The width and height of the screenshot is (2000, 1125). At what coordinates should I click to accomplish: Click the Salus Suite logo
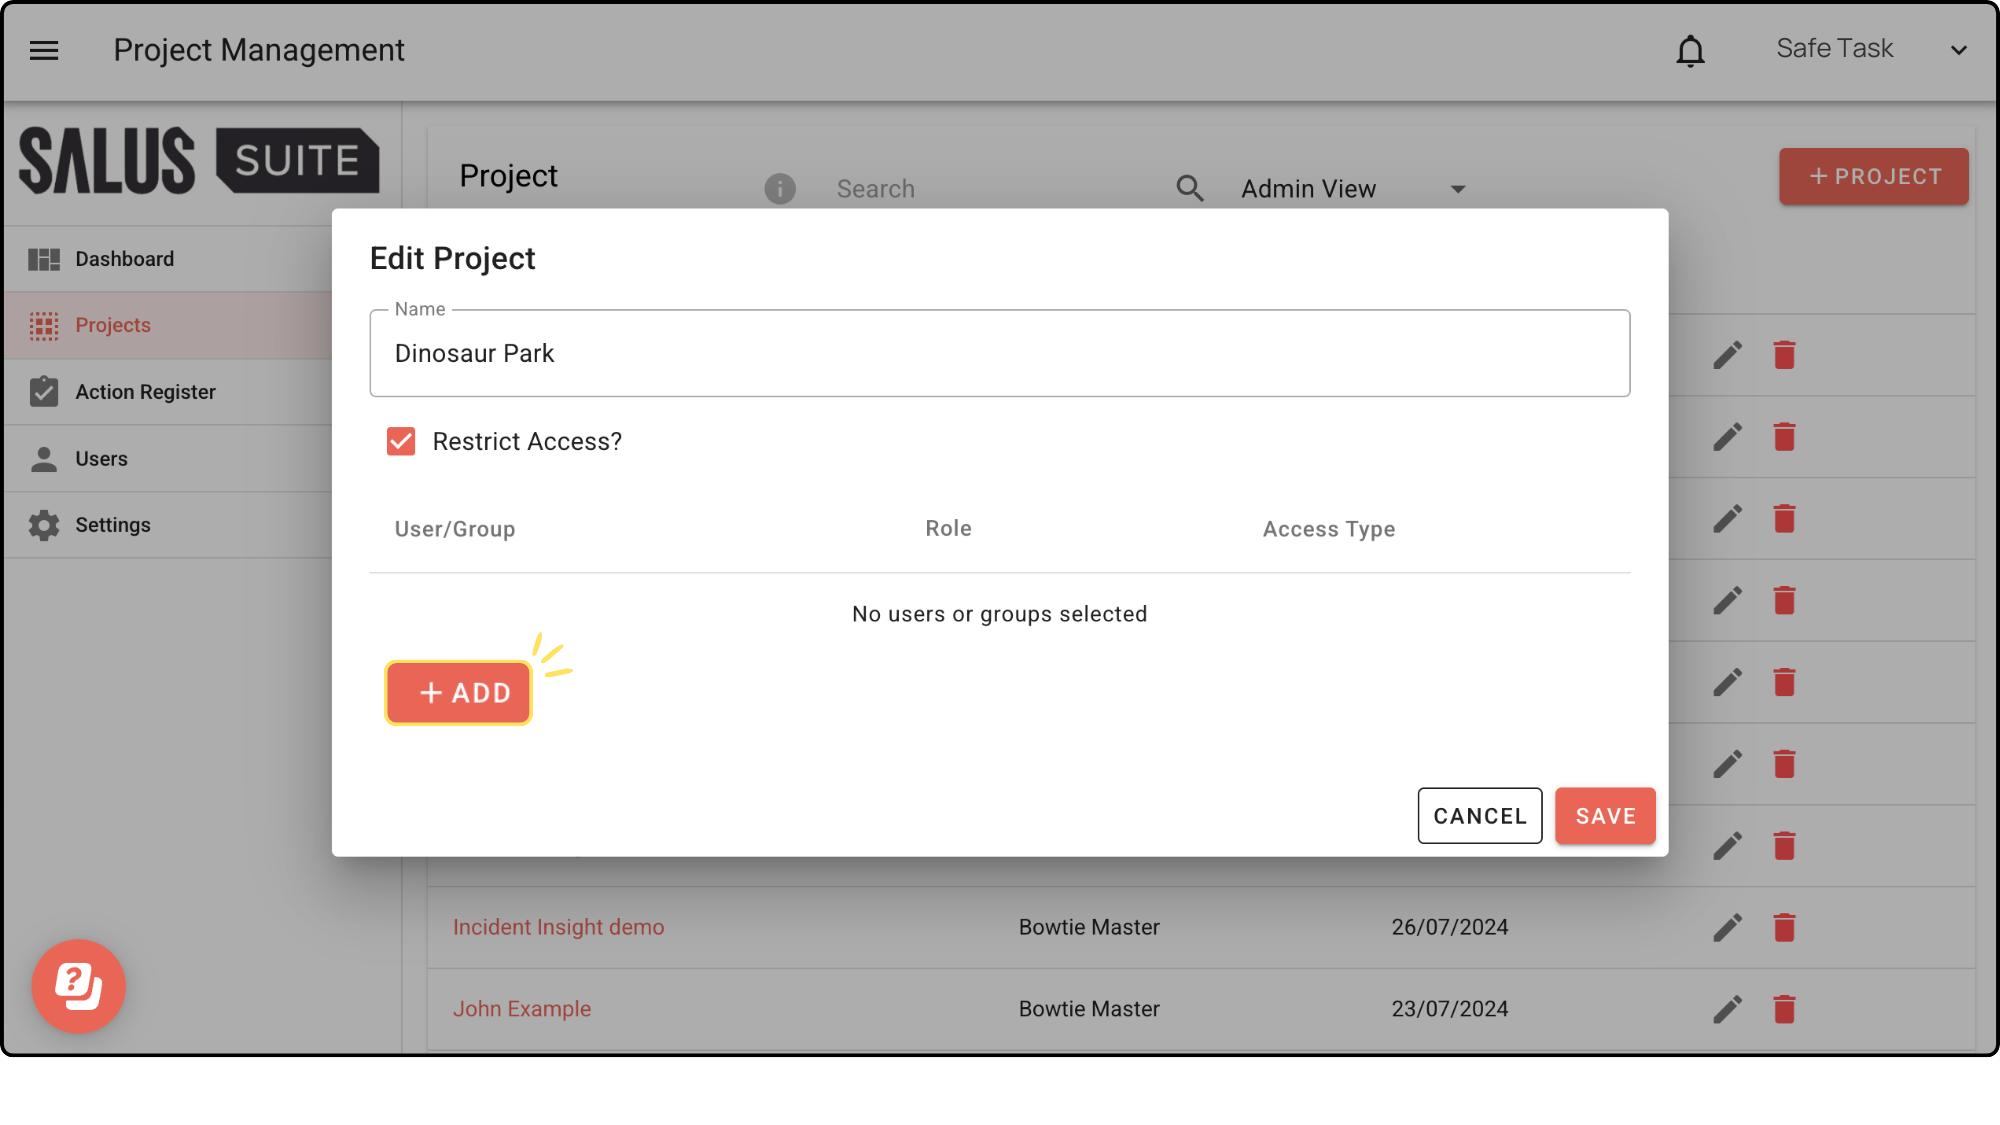pyautogui.click(x=199, y=160)
